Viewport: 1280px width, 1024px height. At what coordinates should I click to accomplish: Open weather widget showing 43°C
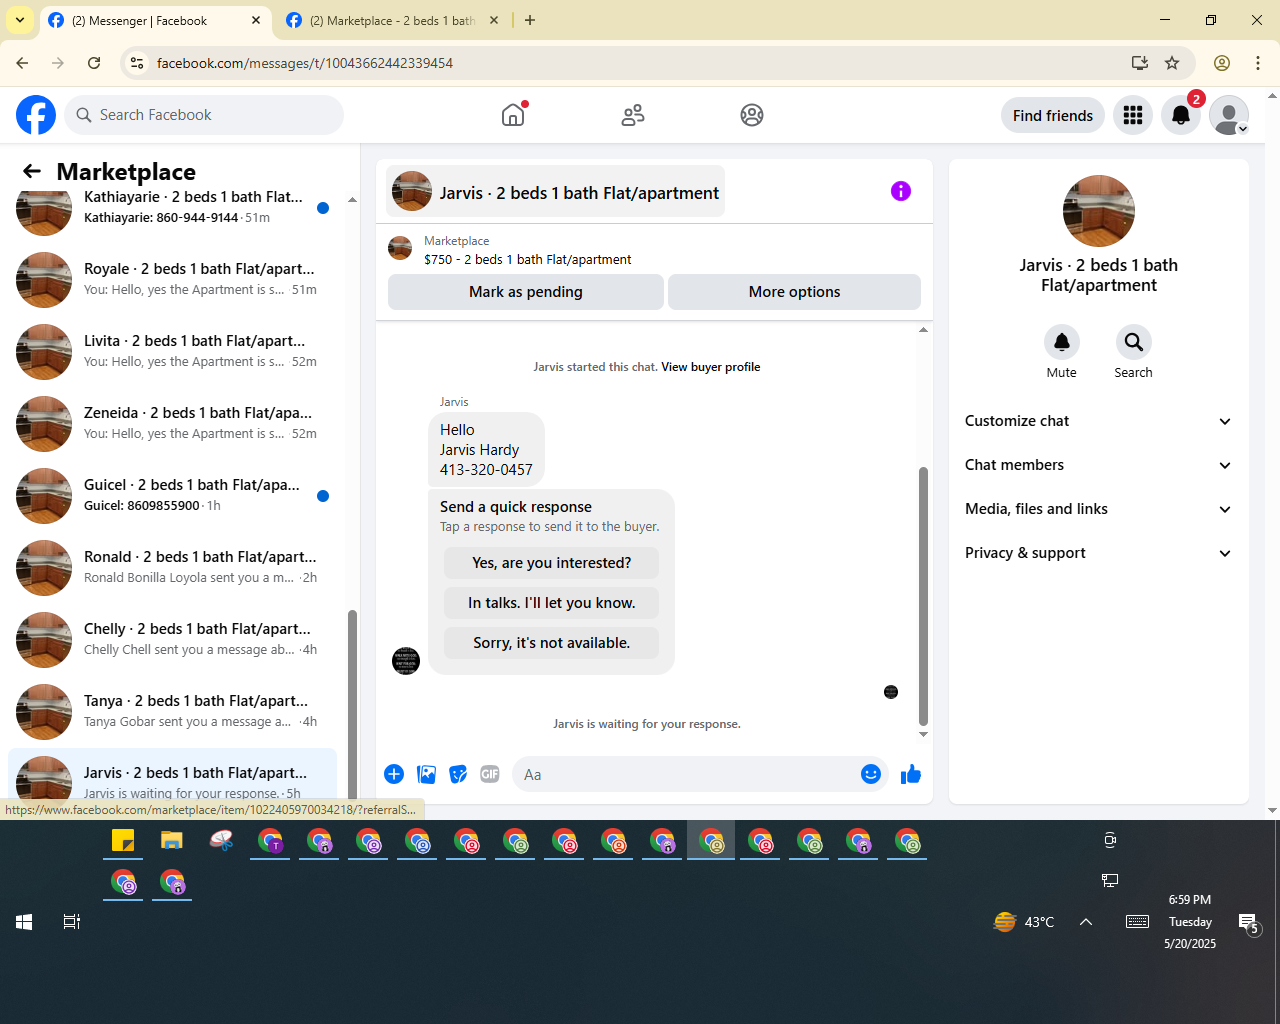coord(1024,922)
